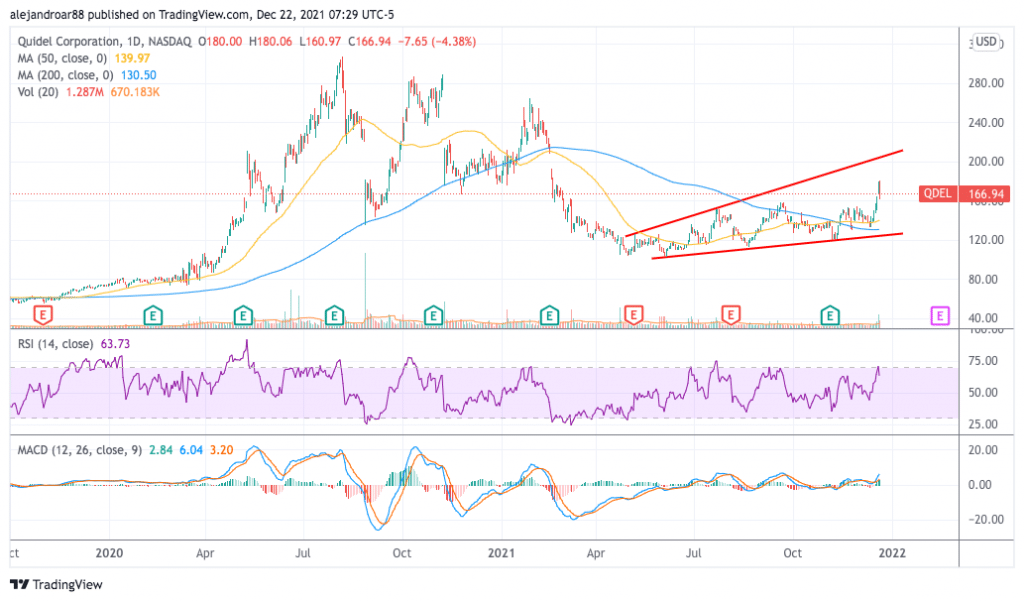
Task: Click the 139.97 MA 50 value
Action: click(x=132, y=58)
